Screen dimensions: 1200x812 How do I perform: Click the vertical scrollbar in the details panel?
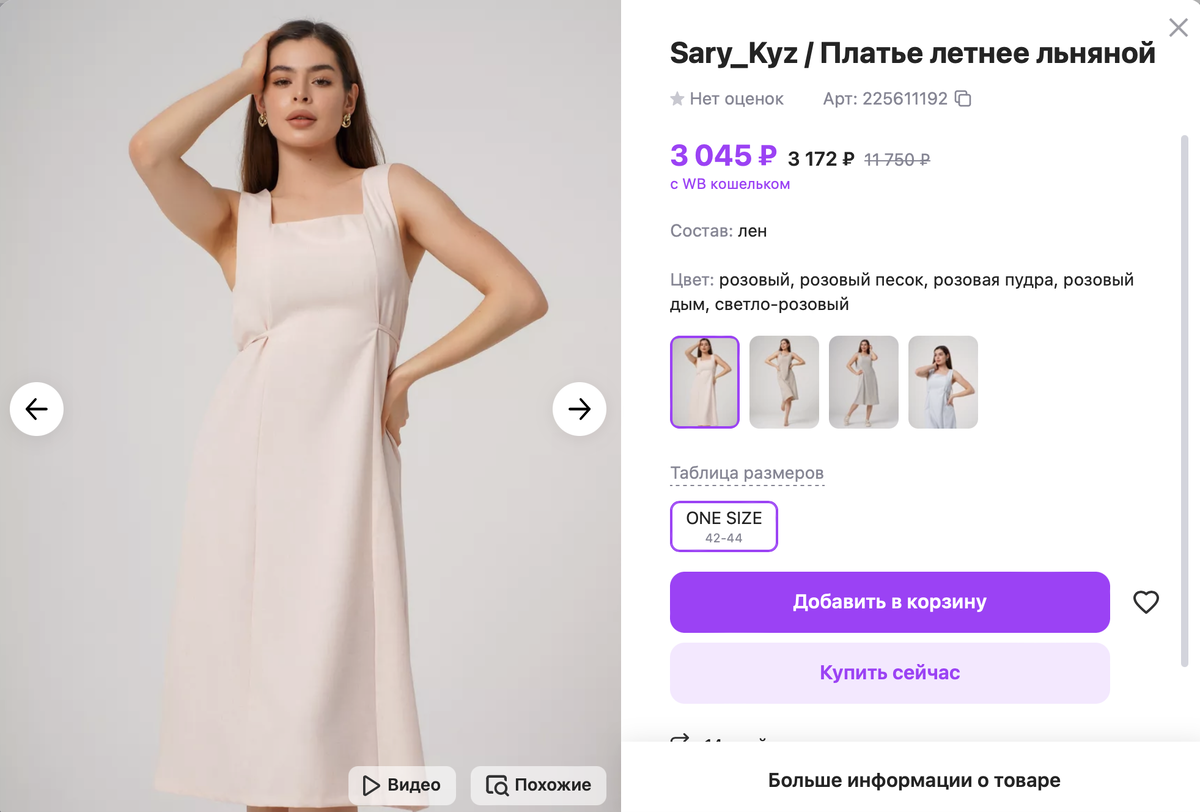(1185, 400)
